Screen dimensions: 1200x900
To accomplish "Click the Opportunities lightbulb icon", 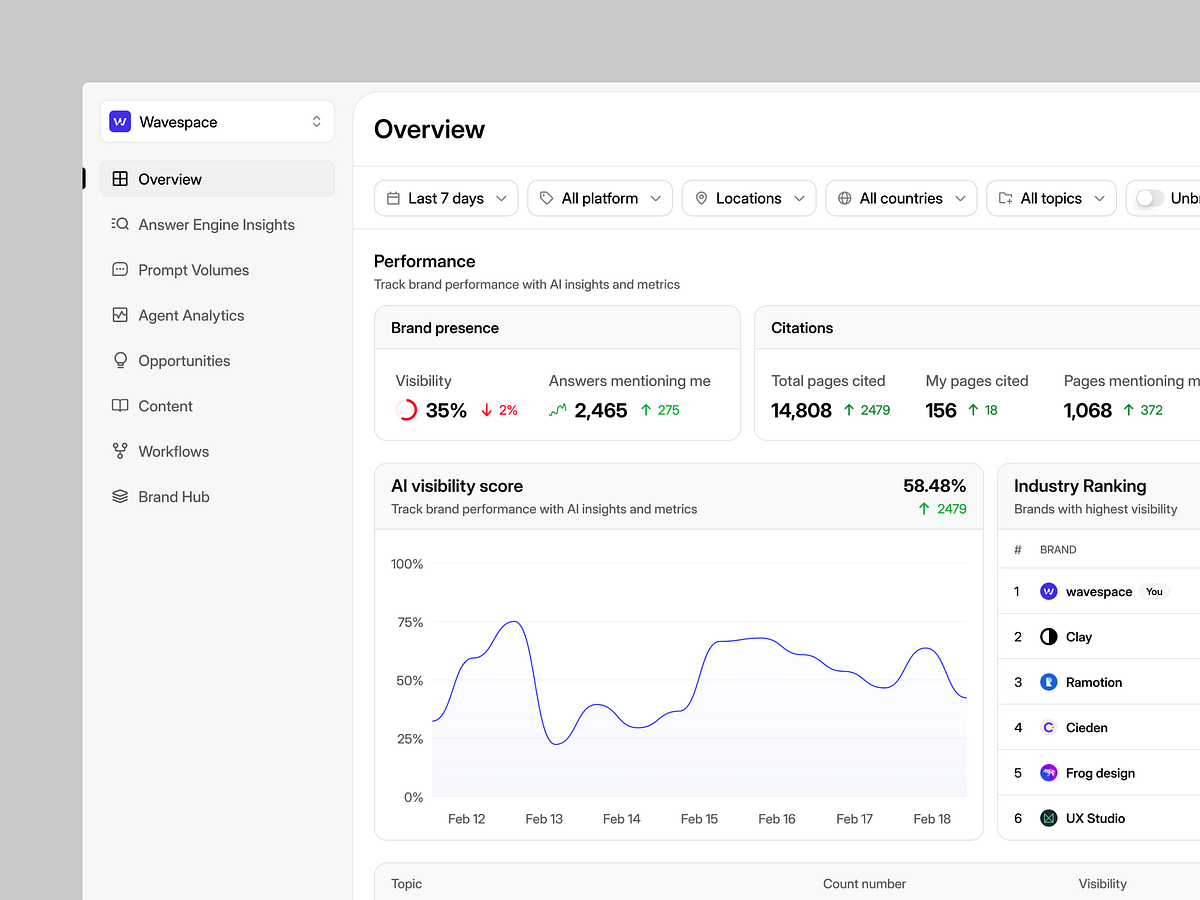I will pos(120,360).
